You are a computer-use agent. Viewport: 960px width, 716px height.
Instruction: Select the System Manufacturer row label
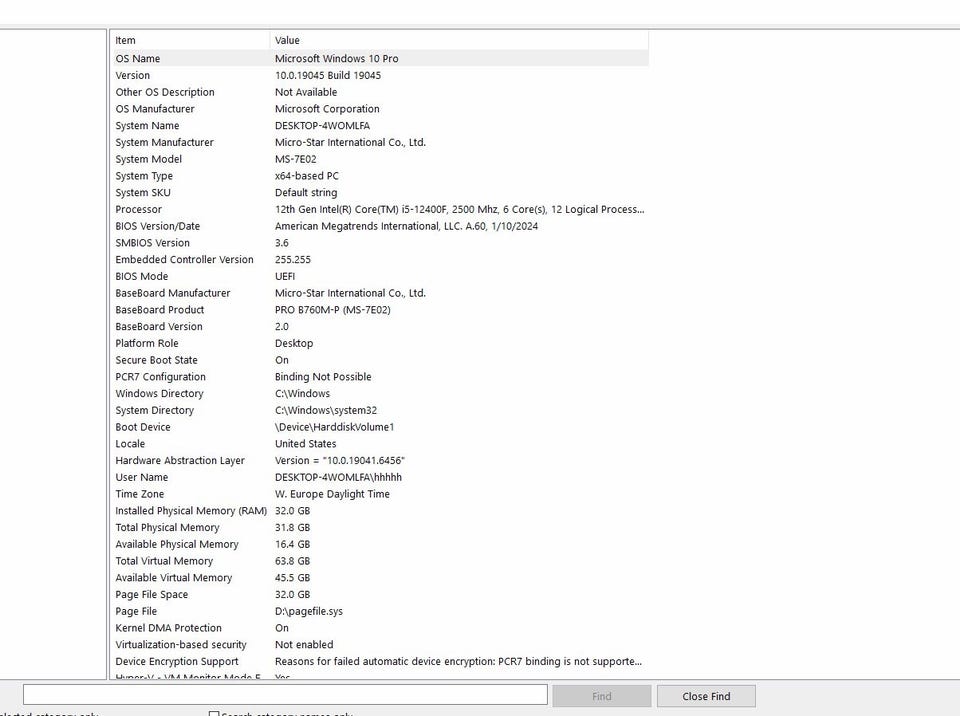[x=164, y=142]
